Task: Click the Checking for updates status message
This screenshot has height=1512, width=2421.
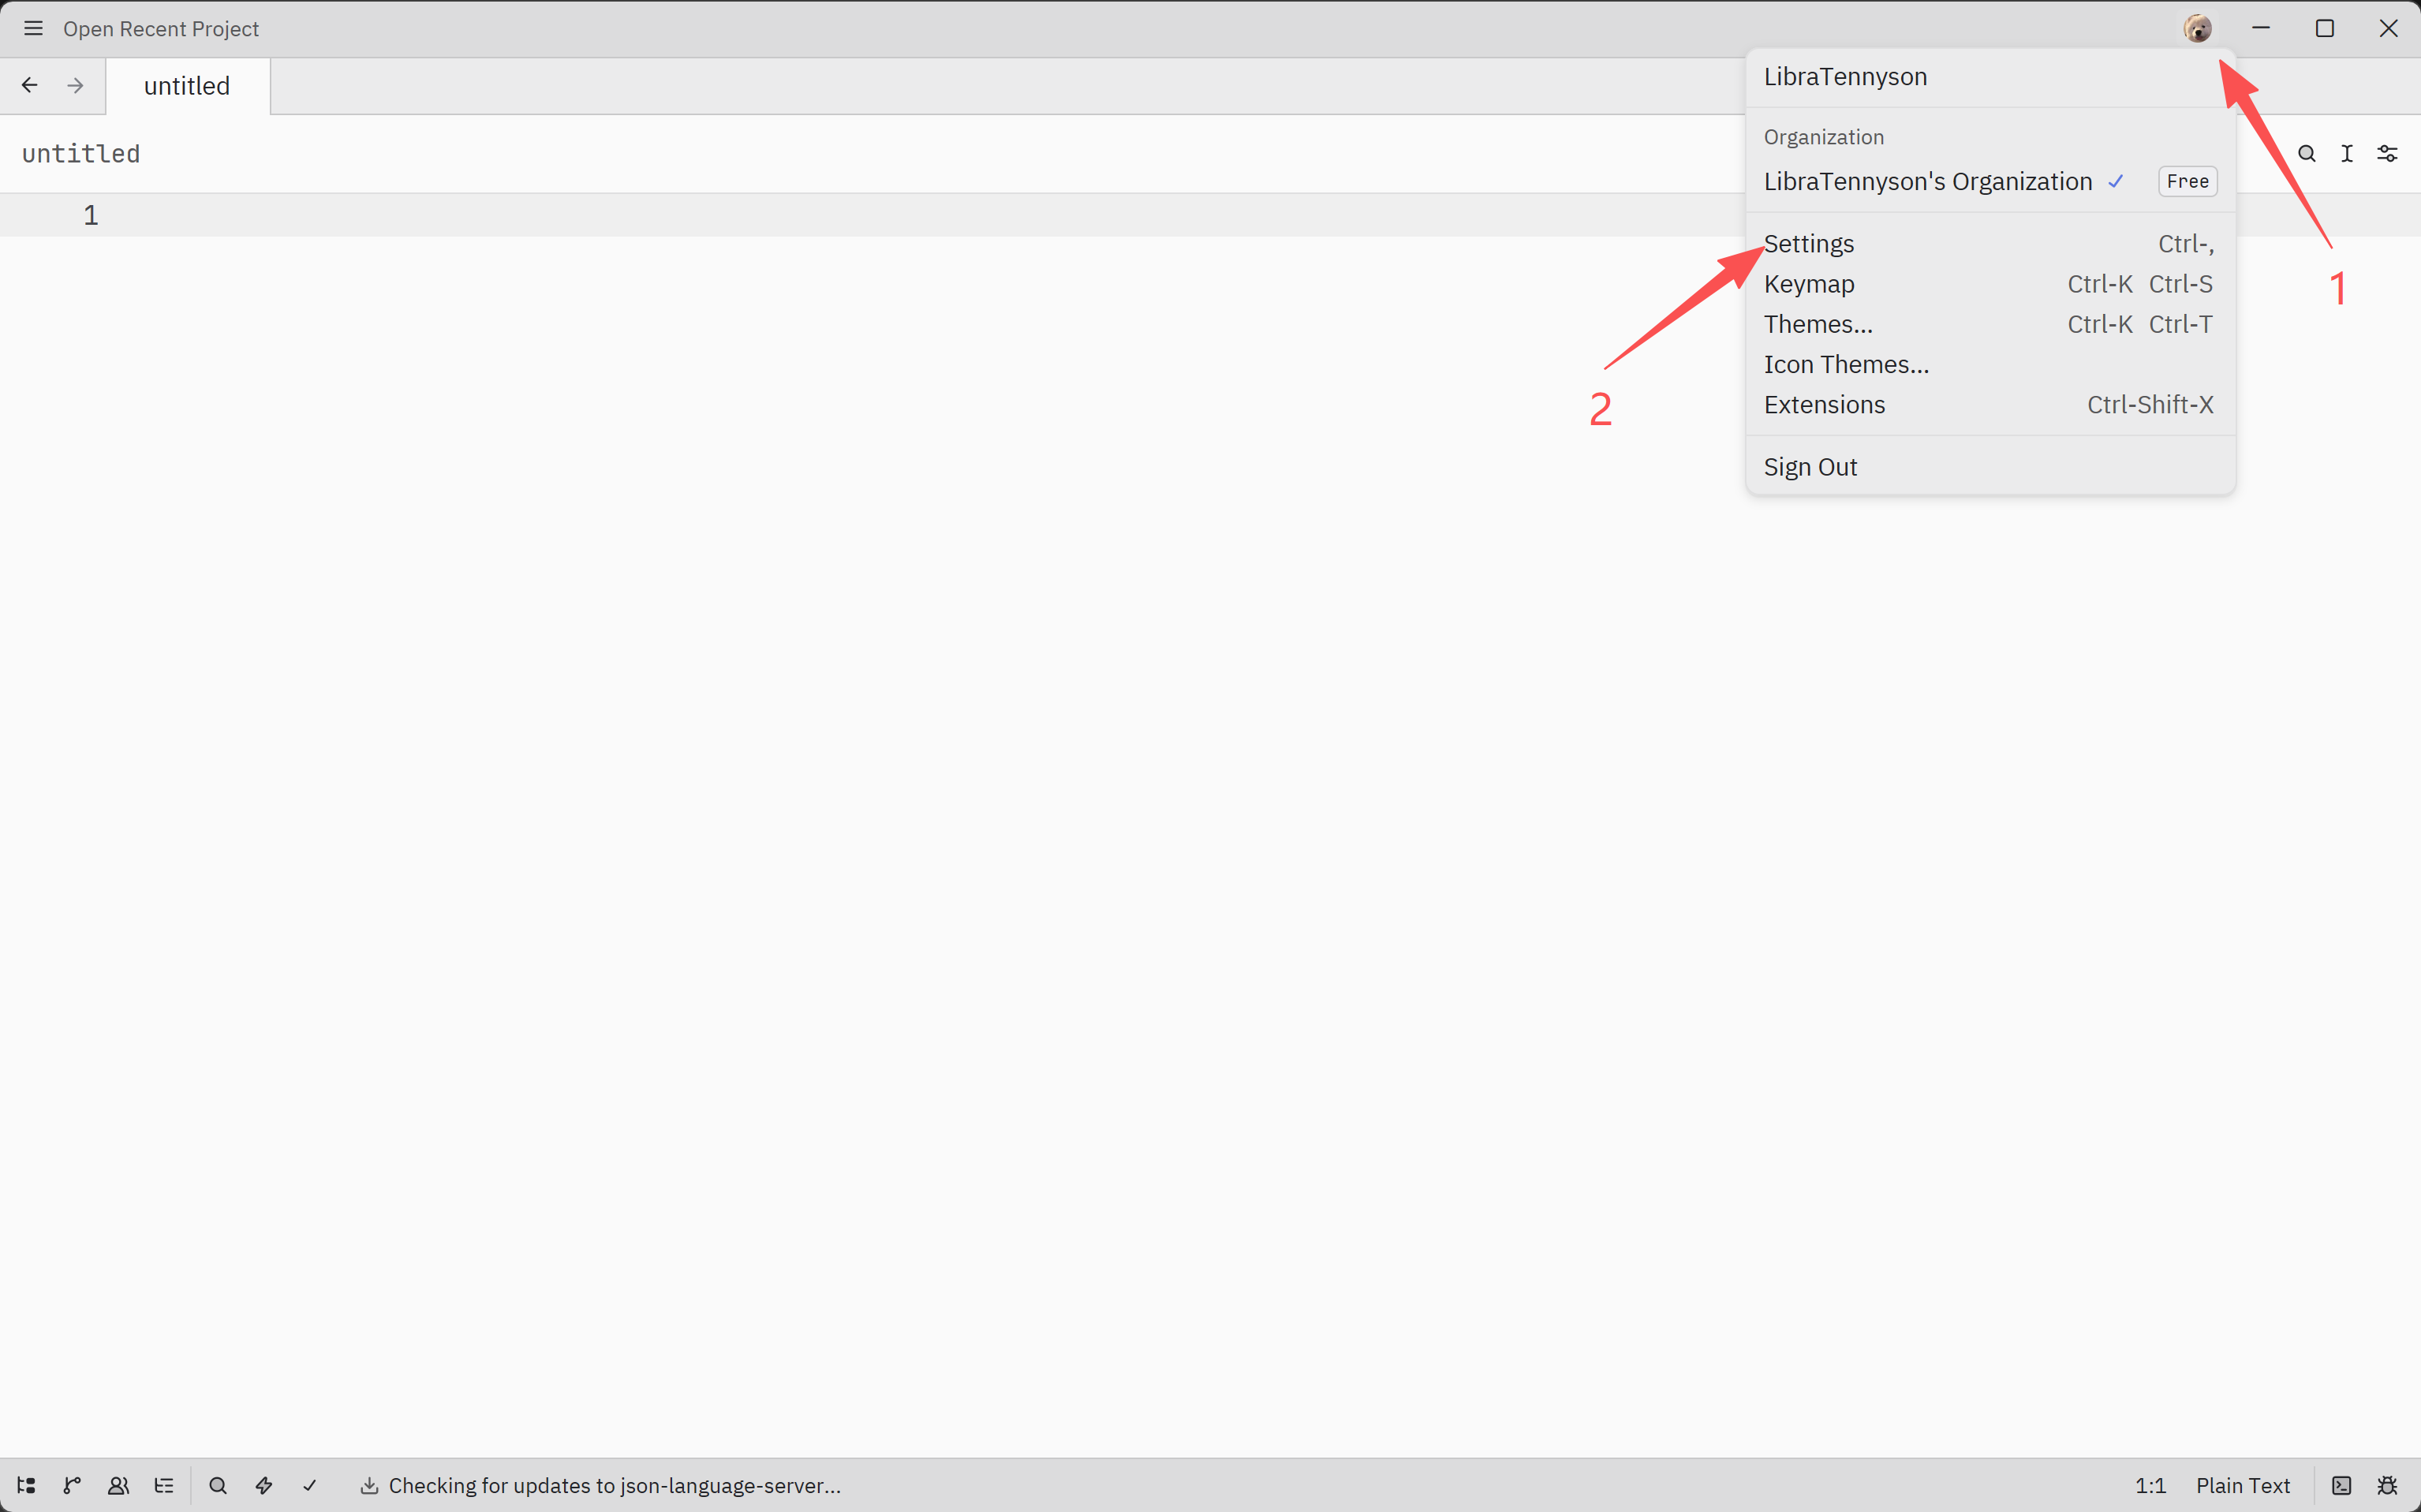Action: pyautogui.click(x=615, y=1486)
